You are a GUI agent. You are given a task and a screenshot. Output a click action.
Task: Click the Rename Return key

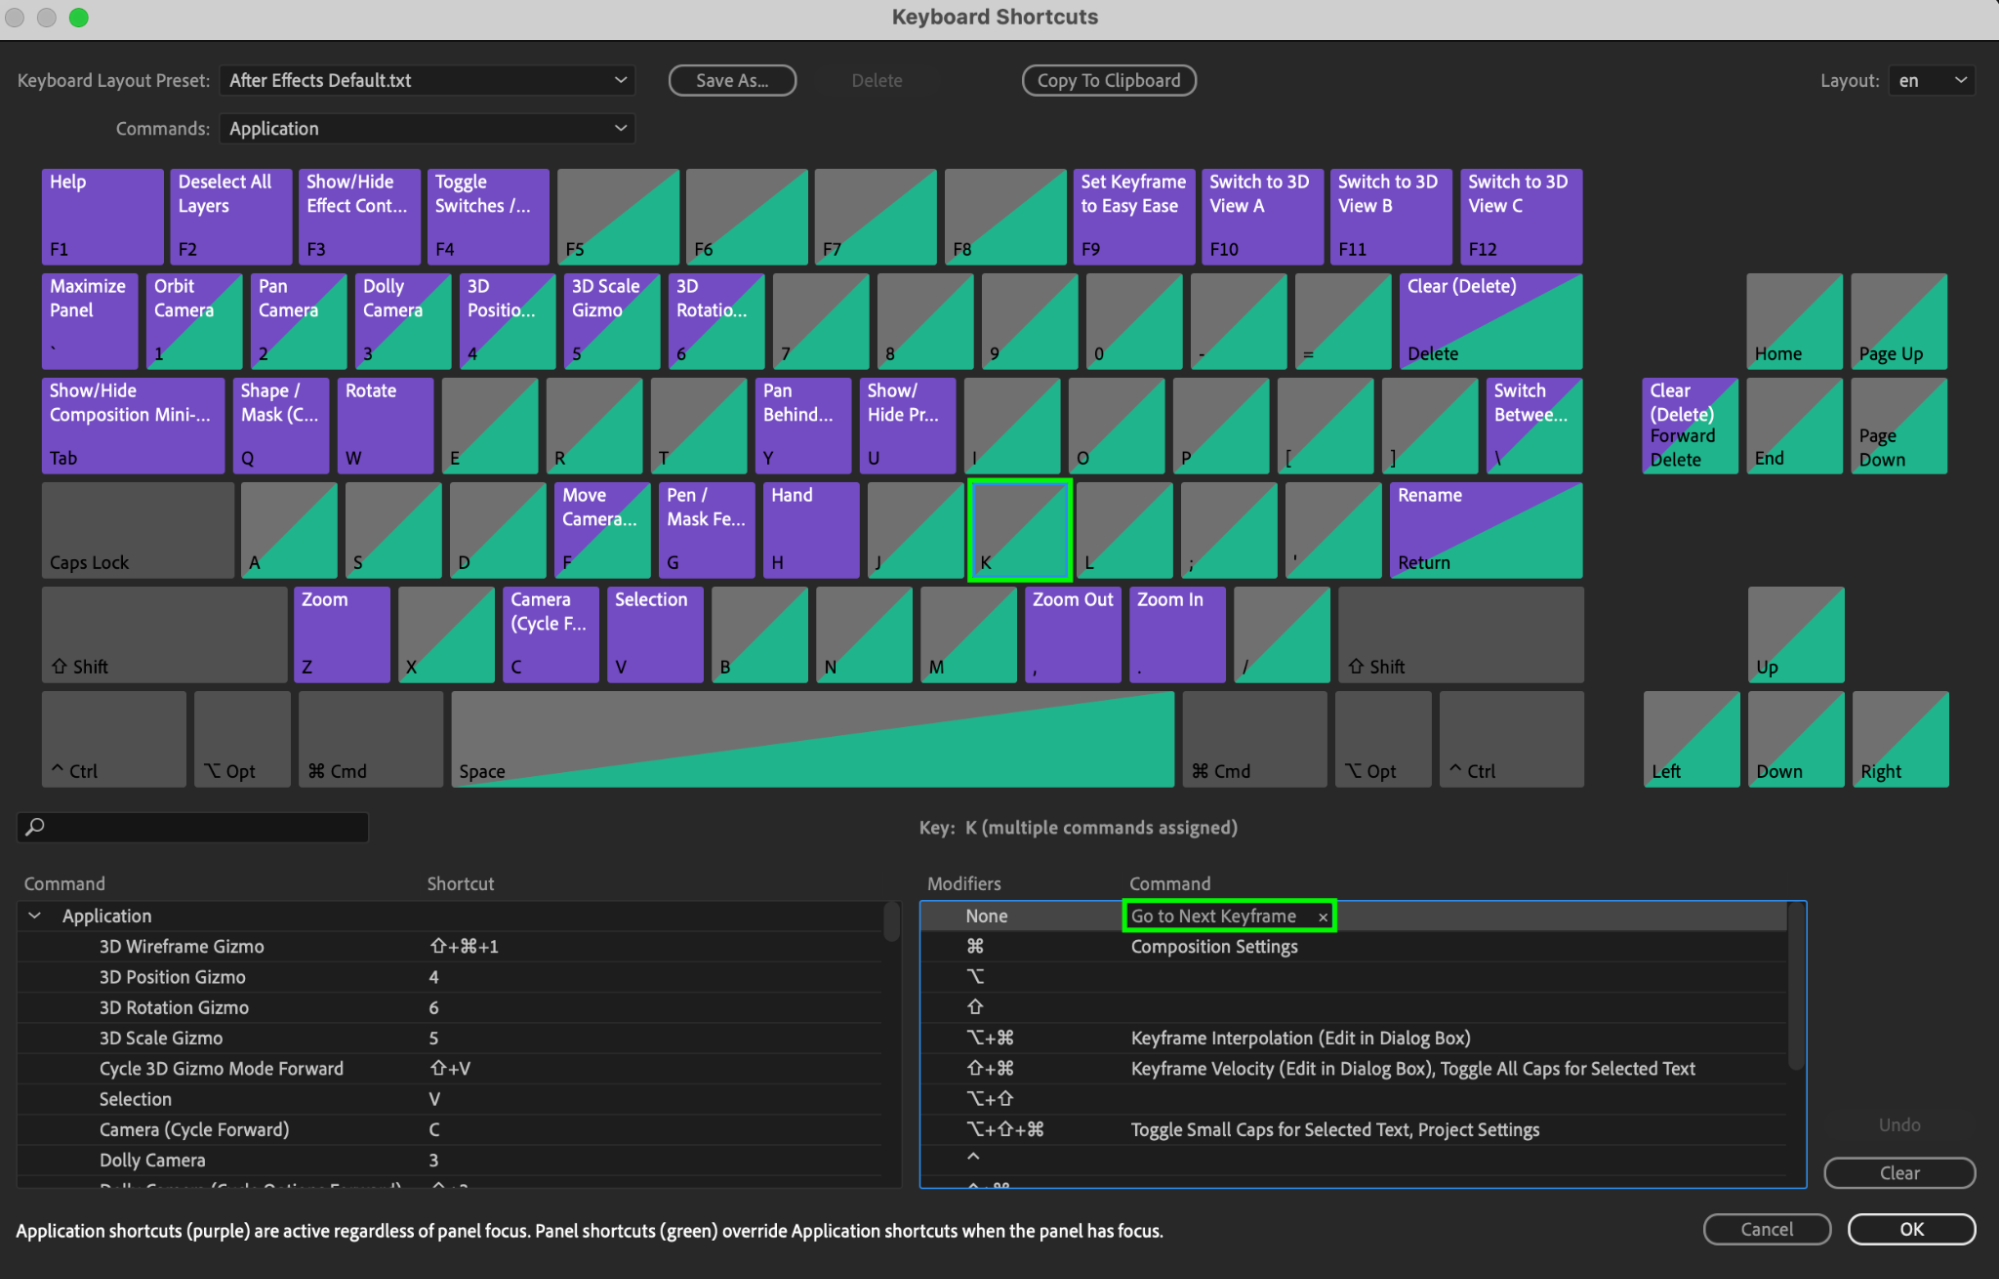[1485, 530]
